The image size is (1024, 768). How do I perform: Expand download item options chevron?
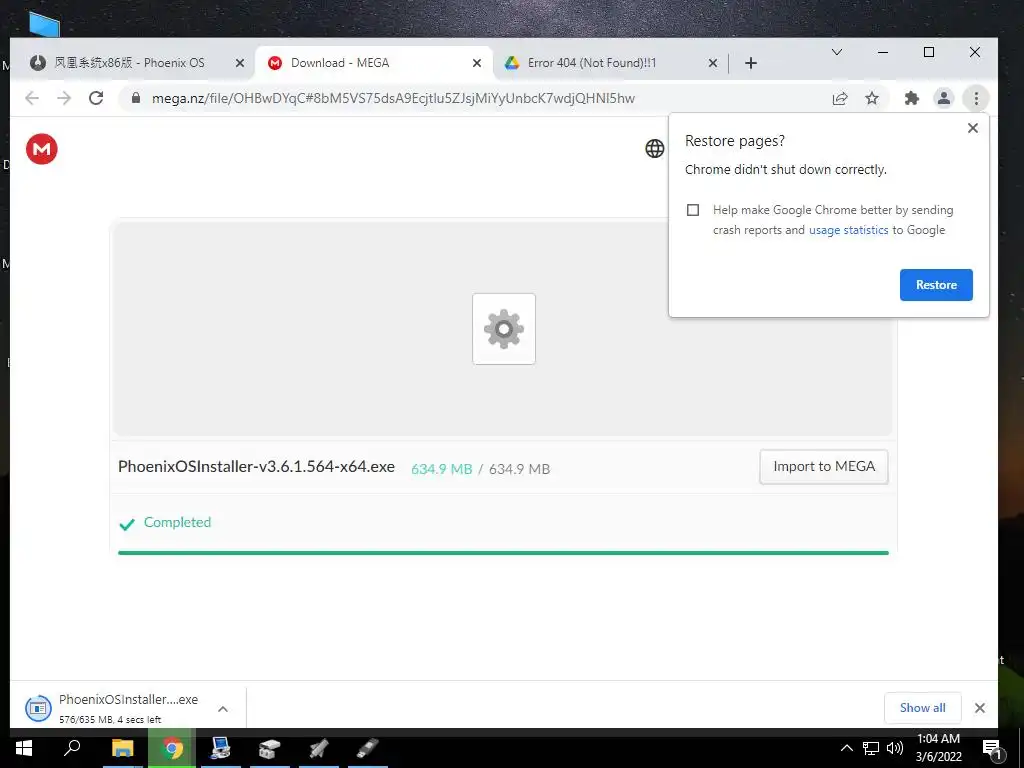pos(223,709)
